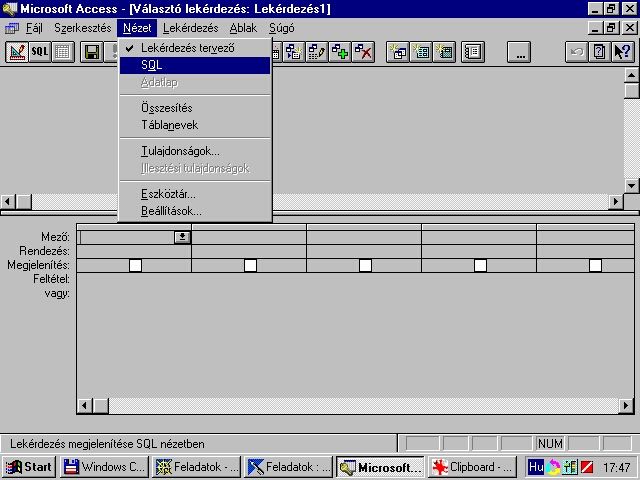This screenshot has width=640, height=480.
Task: Open Tulajdonságok... from the menu
Action: [x=195, y=151]
